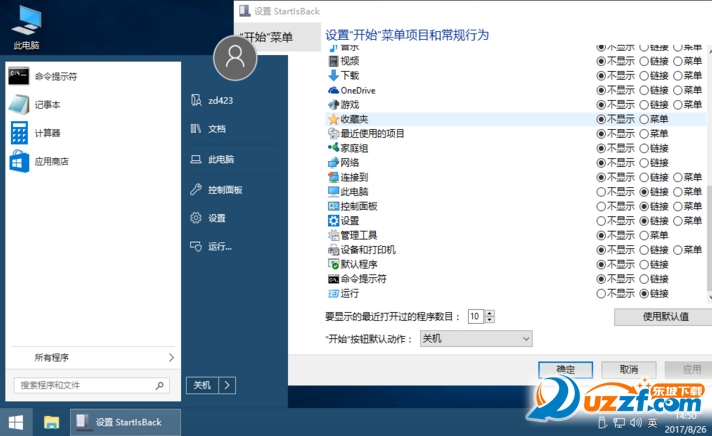Click the volume speaker icon in system tray
The image size is (712, 436).
635,423
